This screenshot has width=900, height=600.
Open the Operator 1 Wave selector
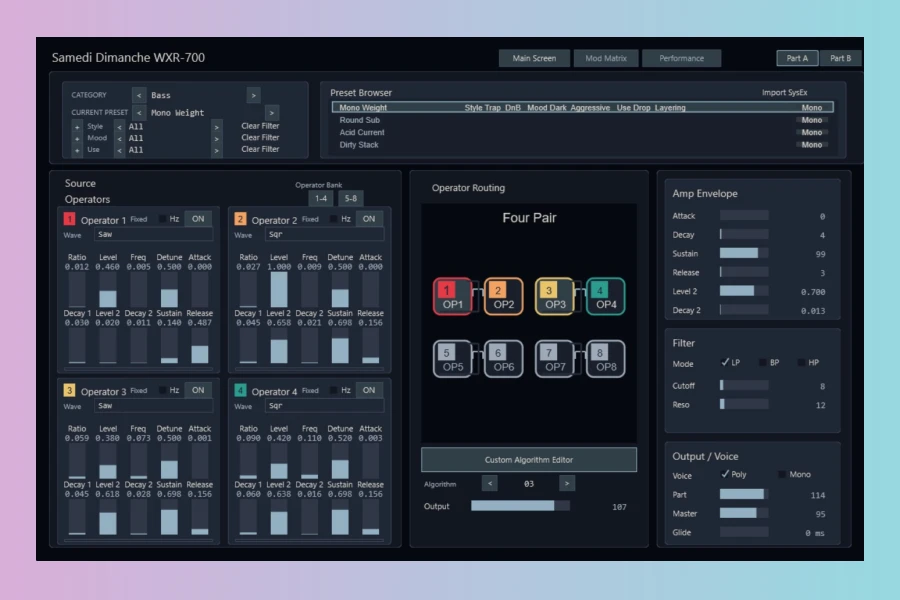pos(153,235)
